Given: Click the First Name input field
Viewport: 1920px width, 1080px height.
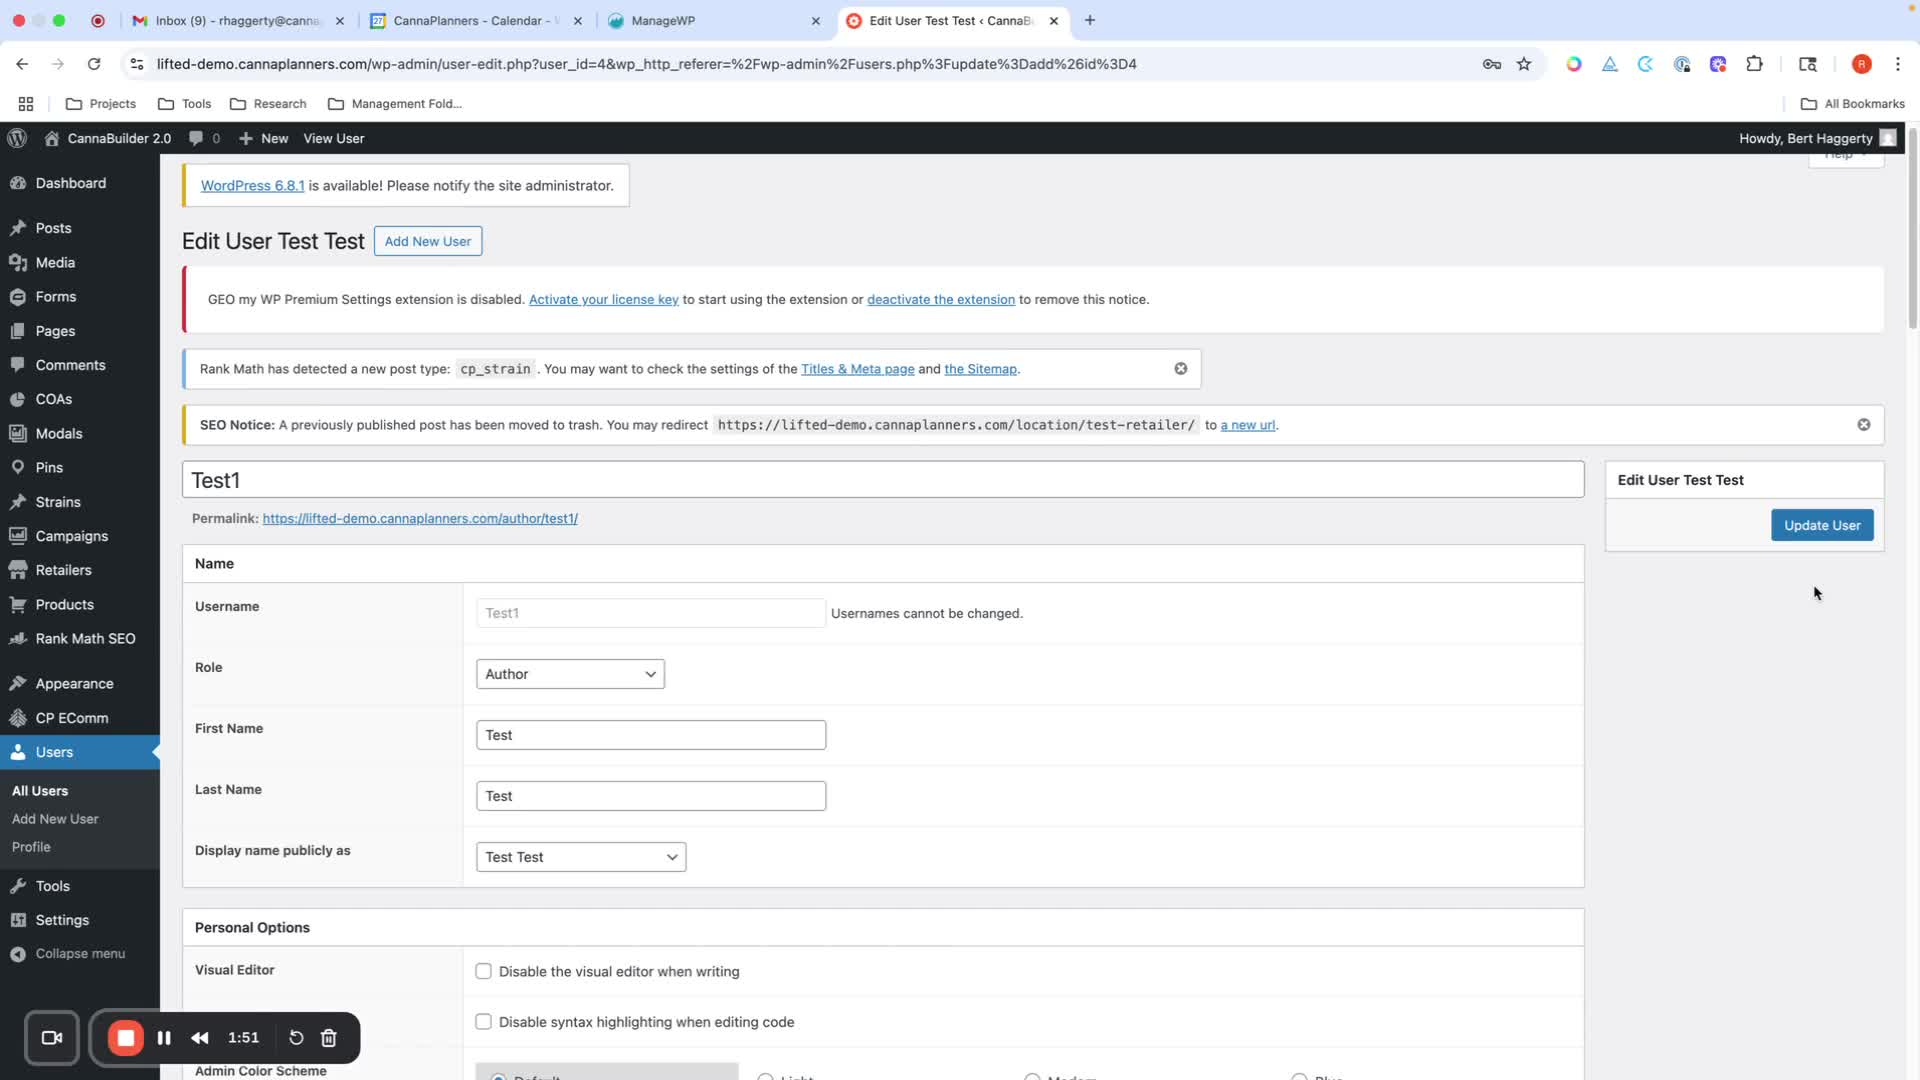Looking at the screenshot, I should point(651,735).
